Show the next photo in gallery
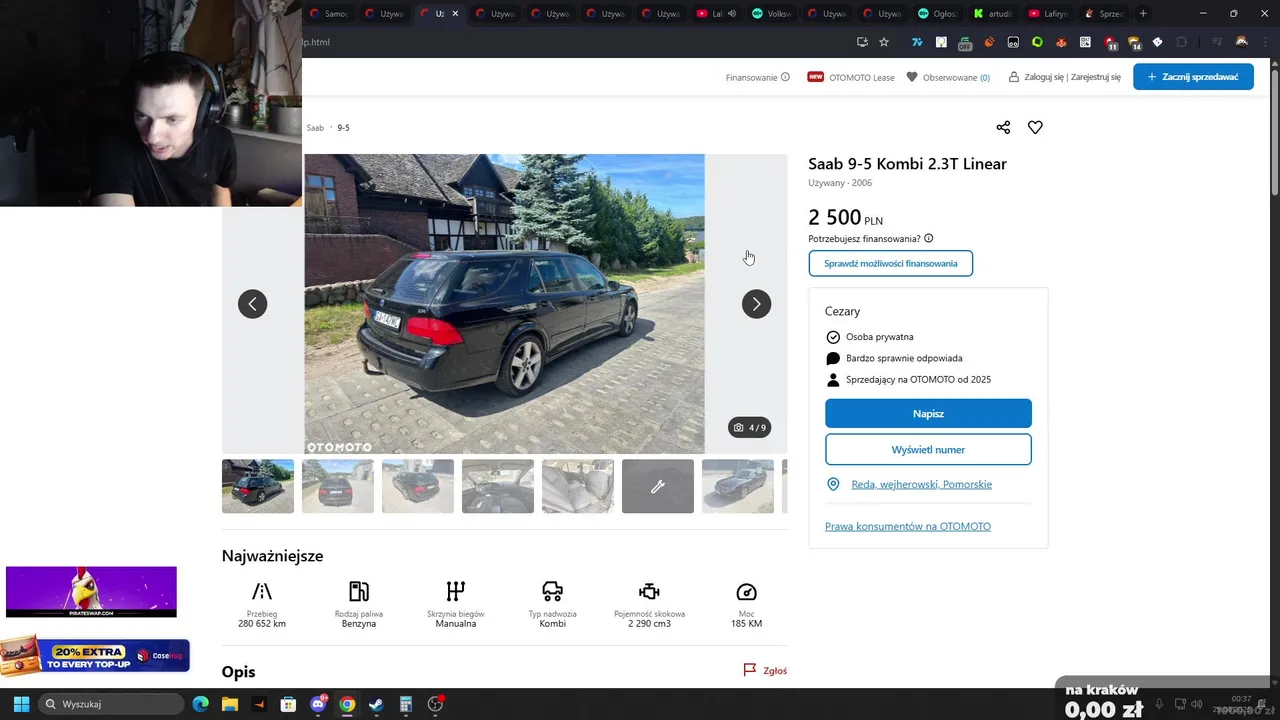Screen dimensions: 1280x720 (x=756, y=304)
